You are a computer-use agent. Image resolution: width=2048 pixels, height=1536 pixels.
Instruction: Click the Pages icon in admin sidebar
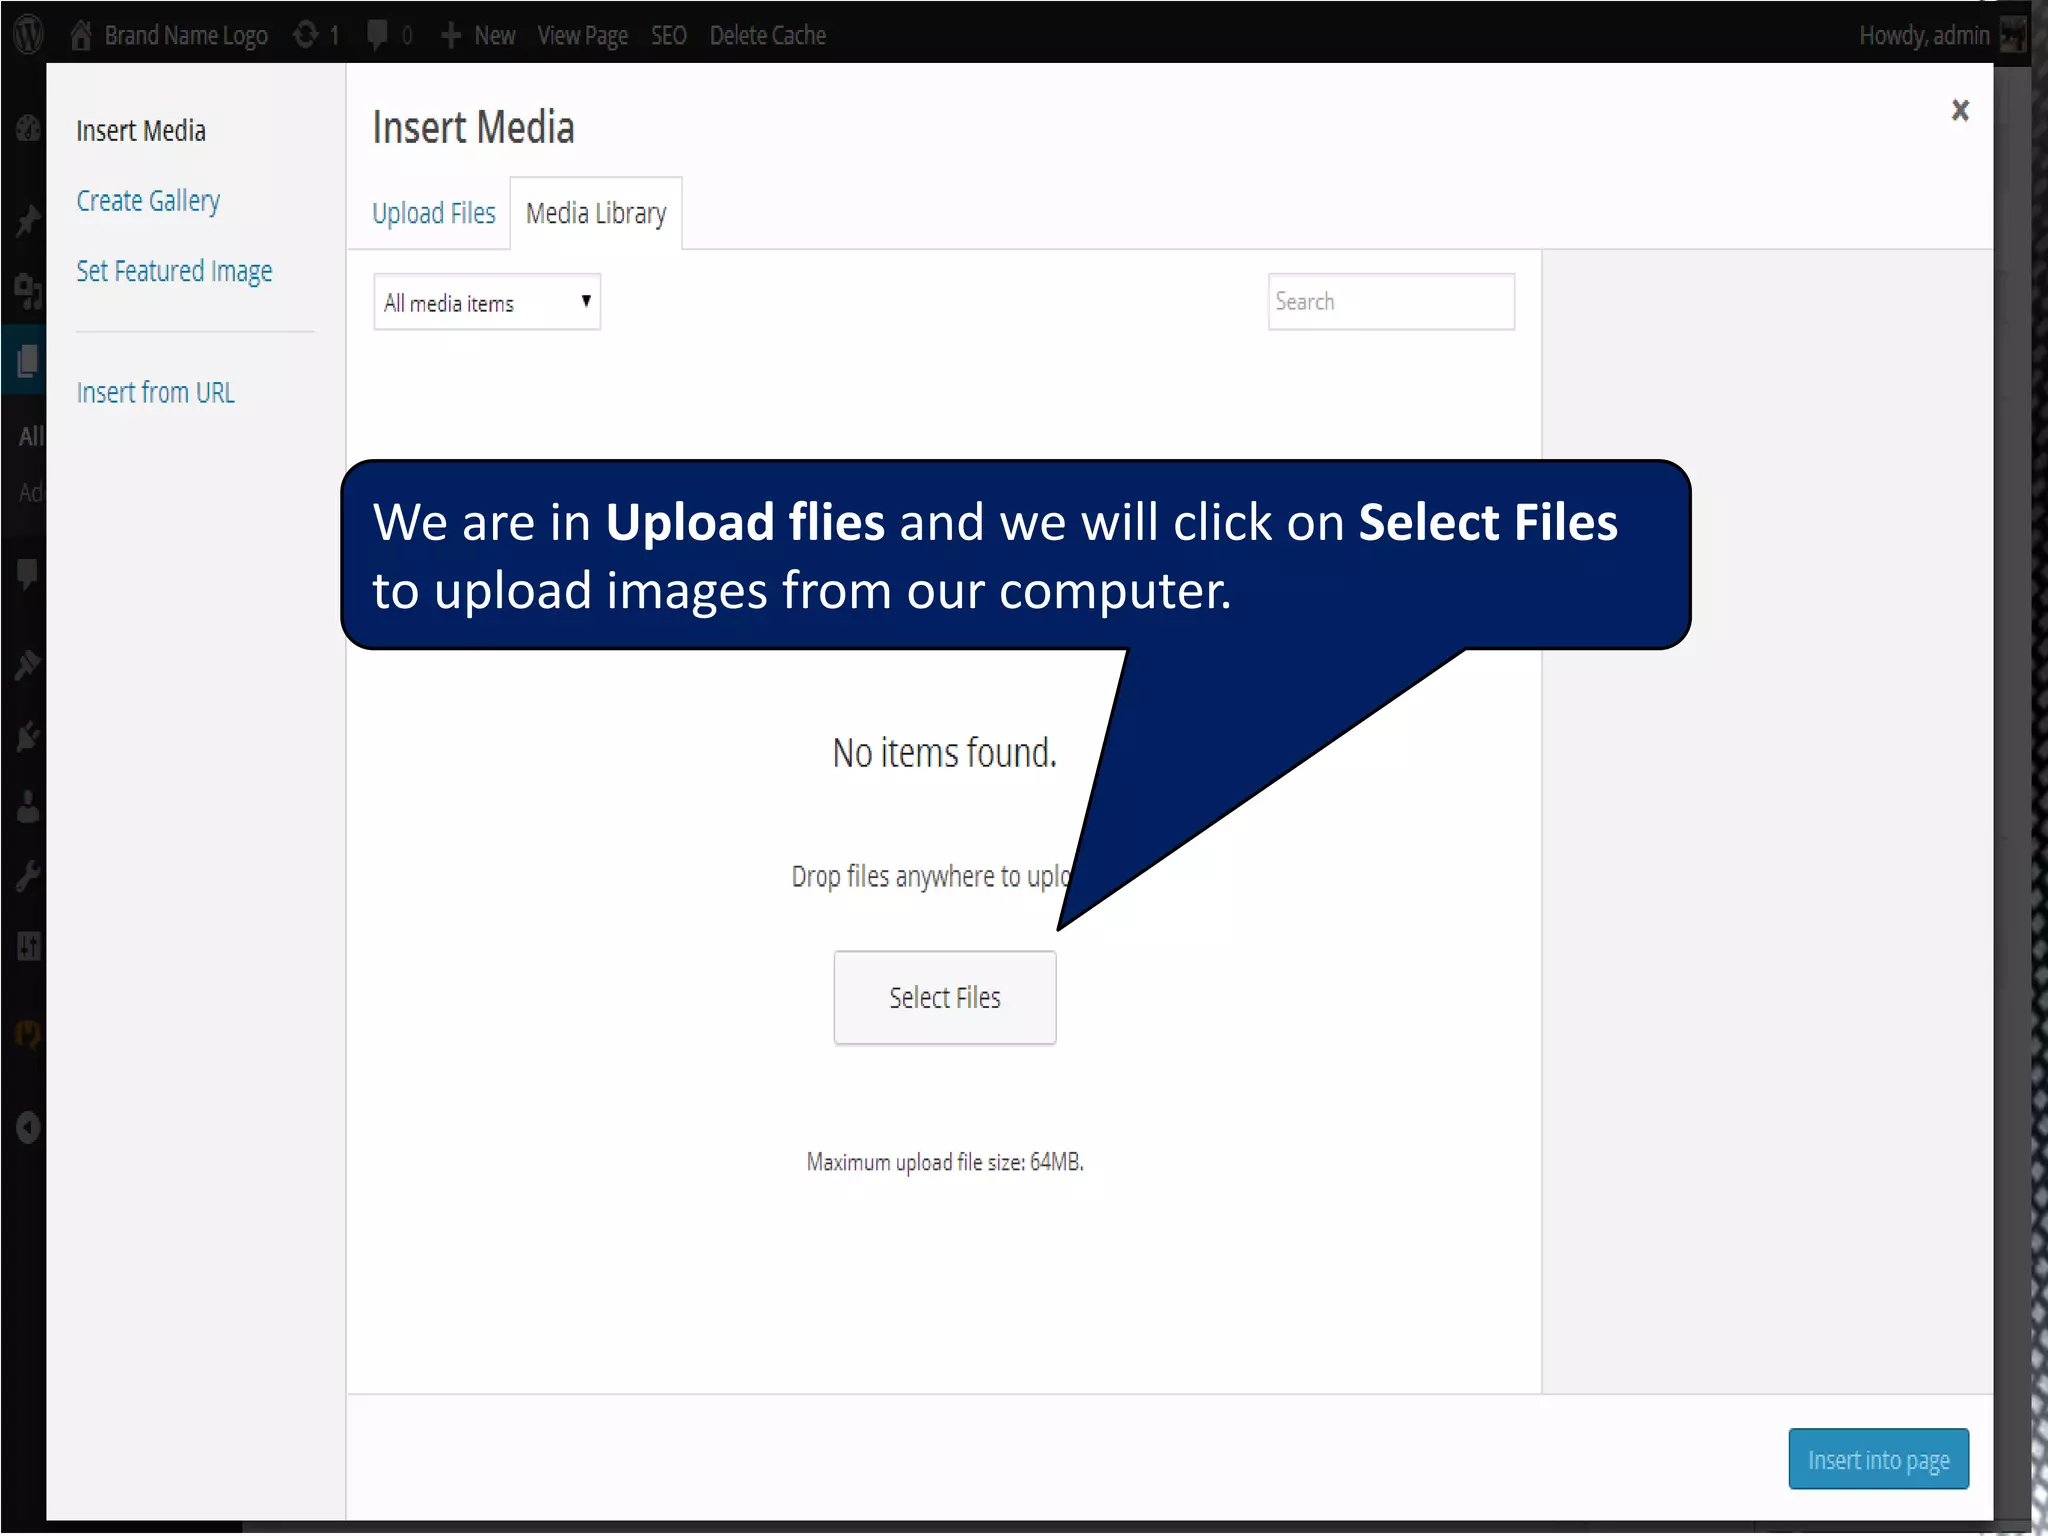tap(27, 360)
